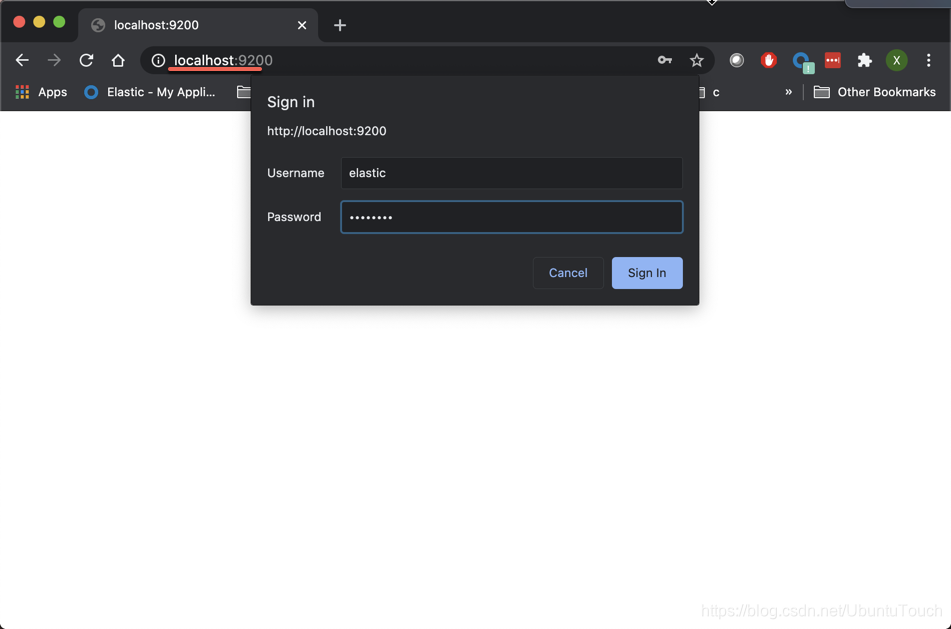951x629 pixels.
Task: Open the browser home page icon
Action: pyautogui.click(x=118, y=60)
